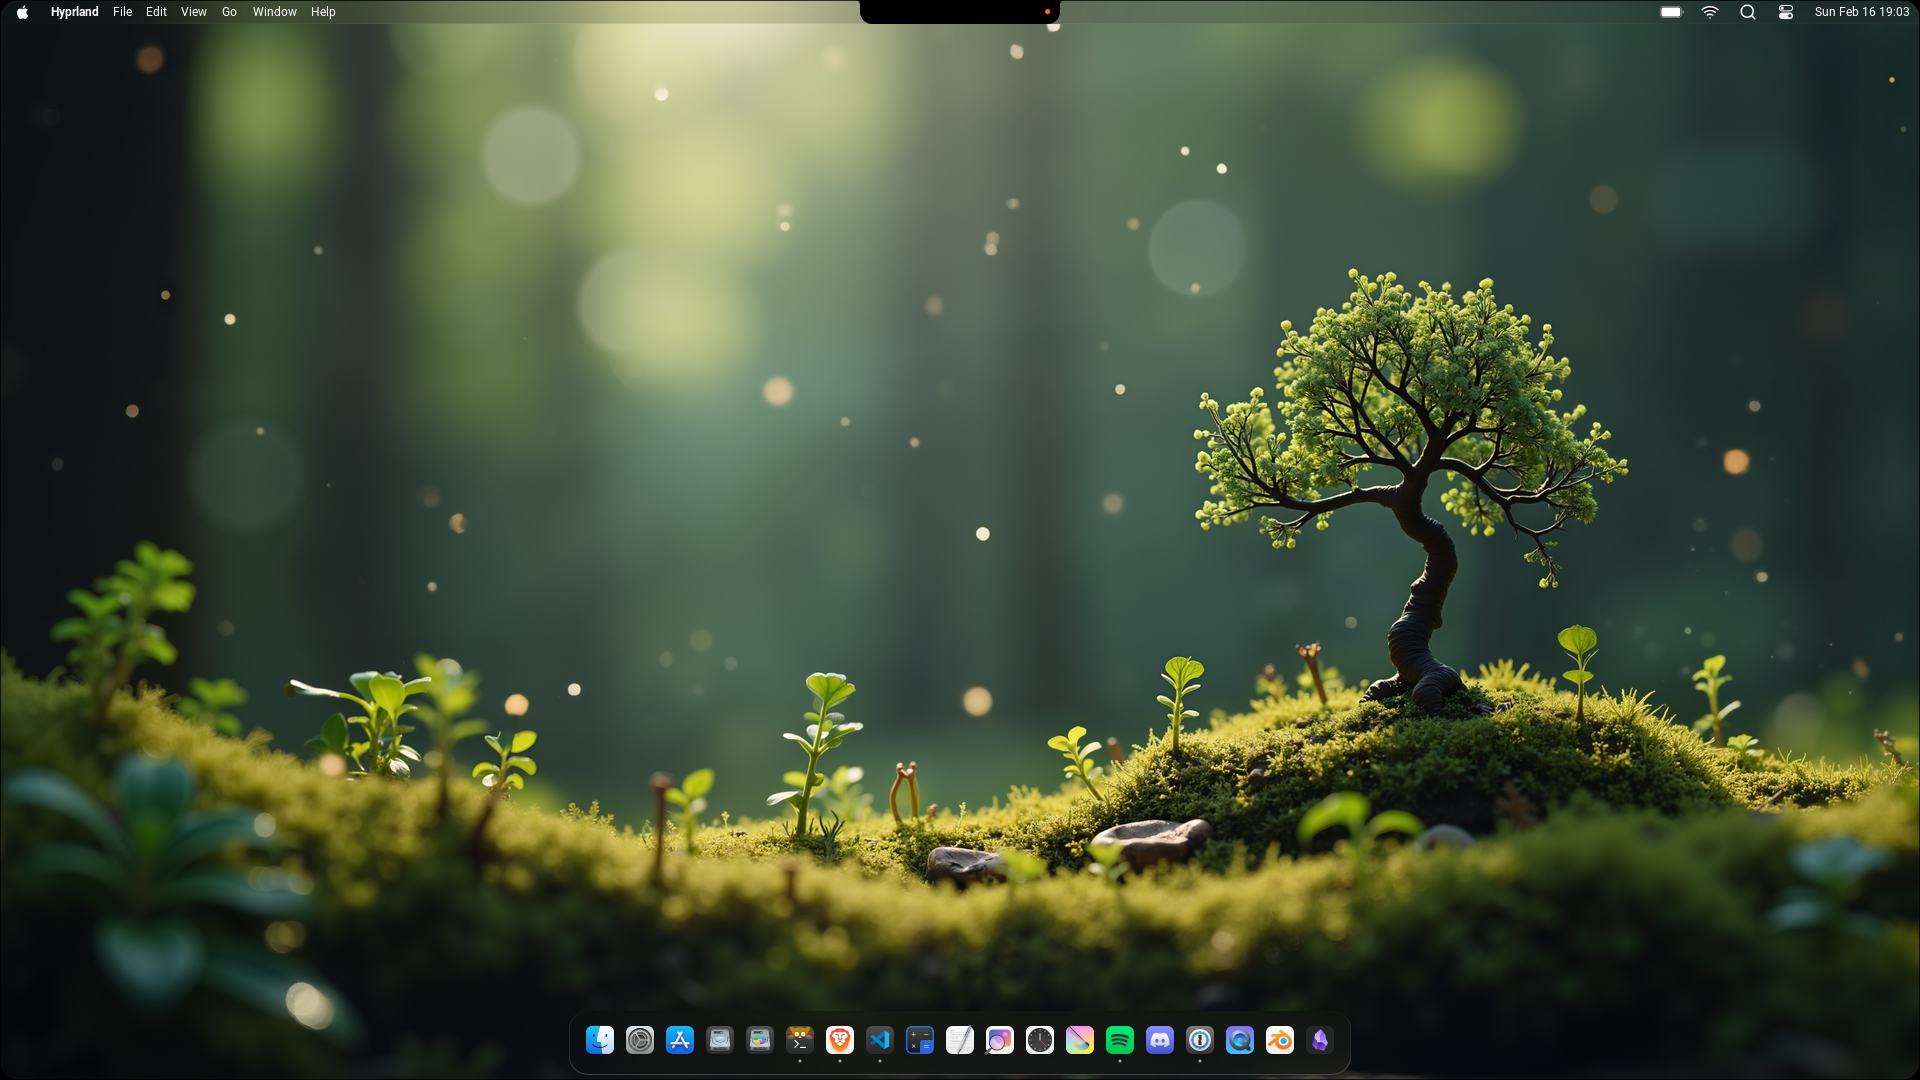Launch the Kitty terminal from the dock
The width and height of the screenshot is (1920, 1080).
point(800,1040)
